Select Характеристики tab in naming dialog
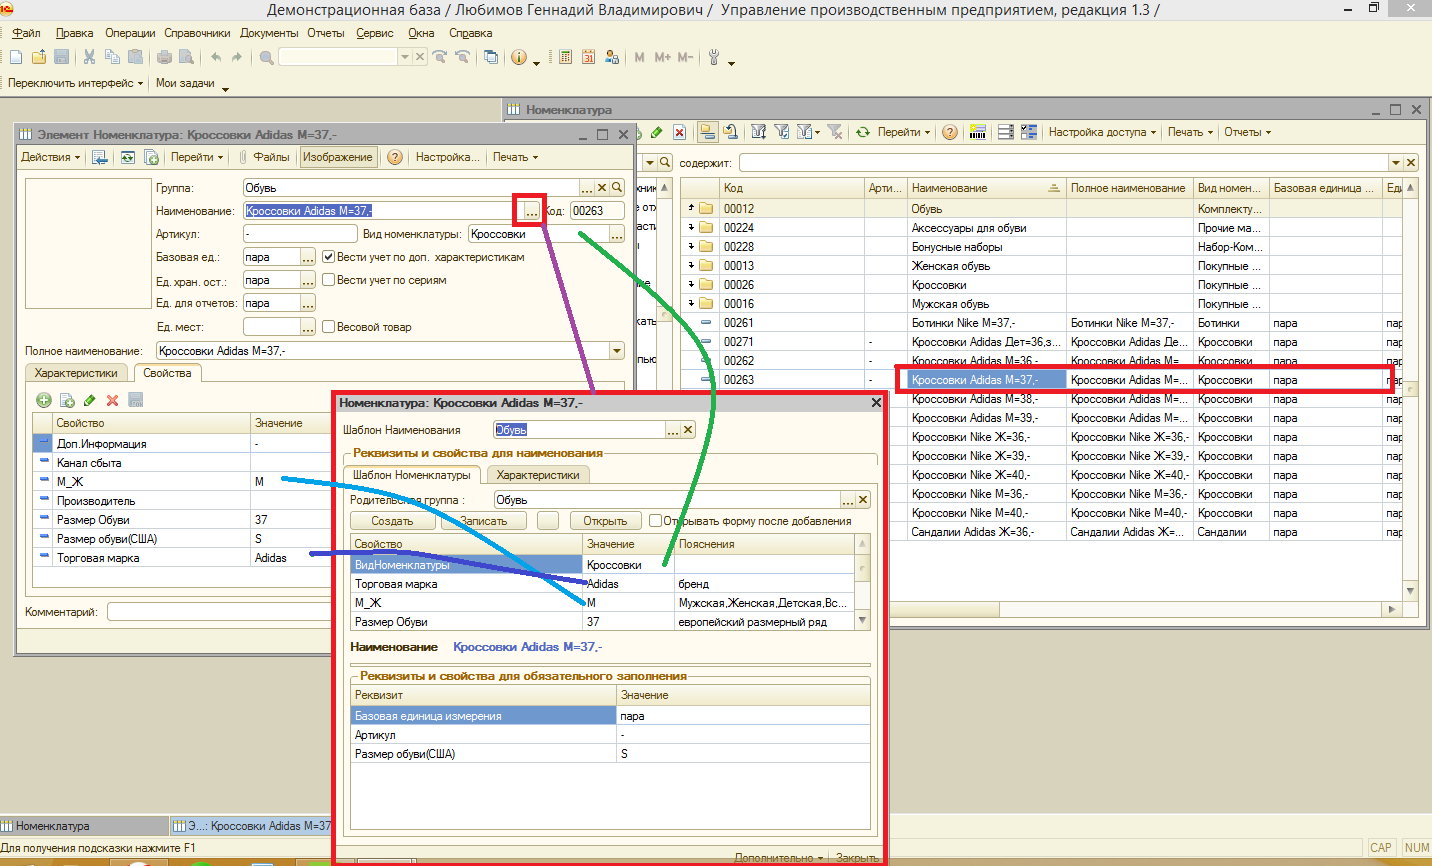 (538, 475)
